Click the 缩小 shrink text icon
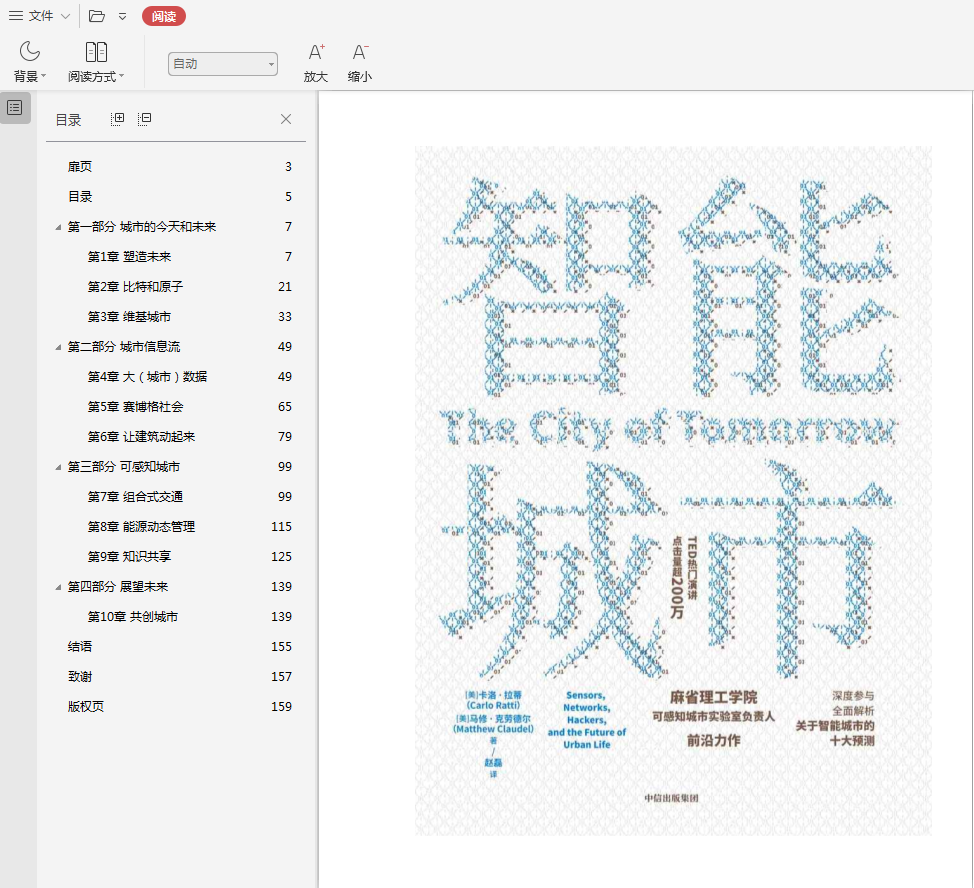 click(360, 52)
